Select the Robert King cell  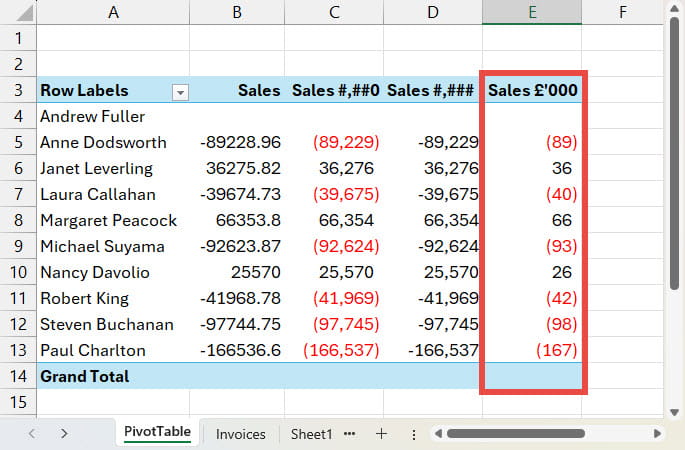coord(113,298)
